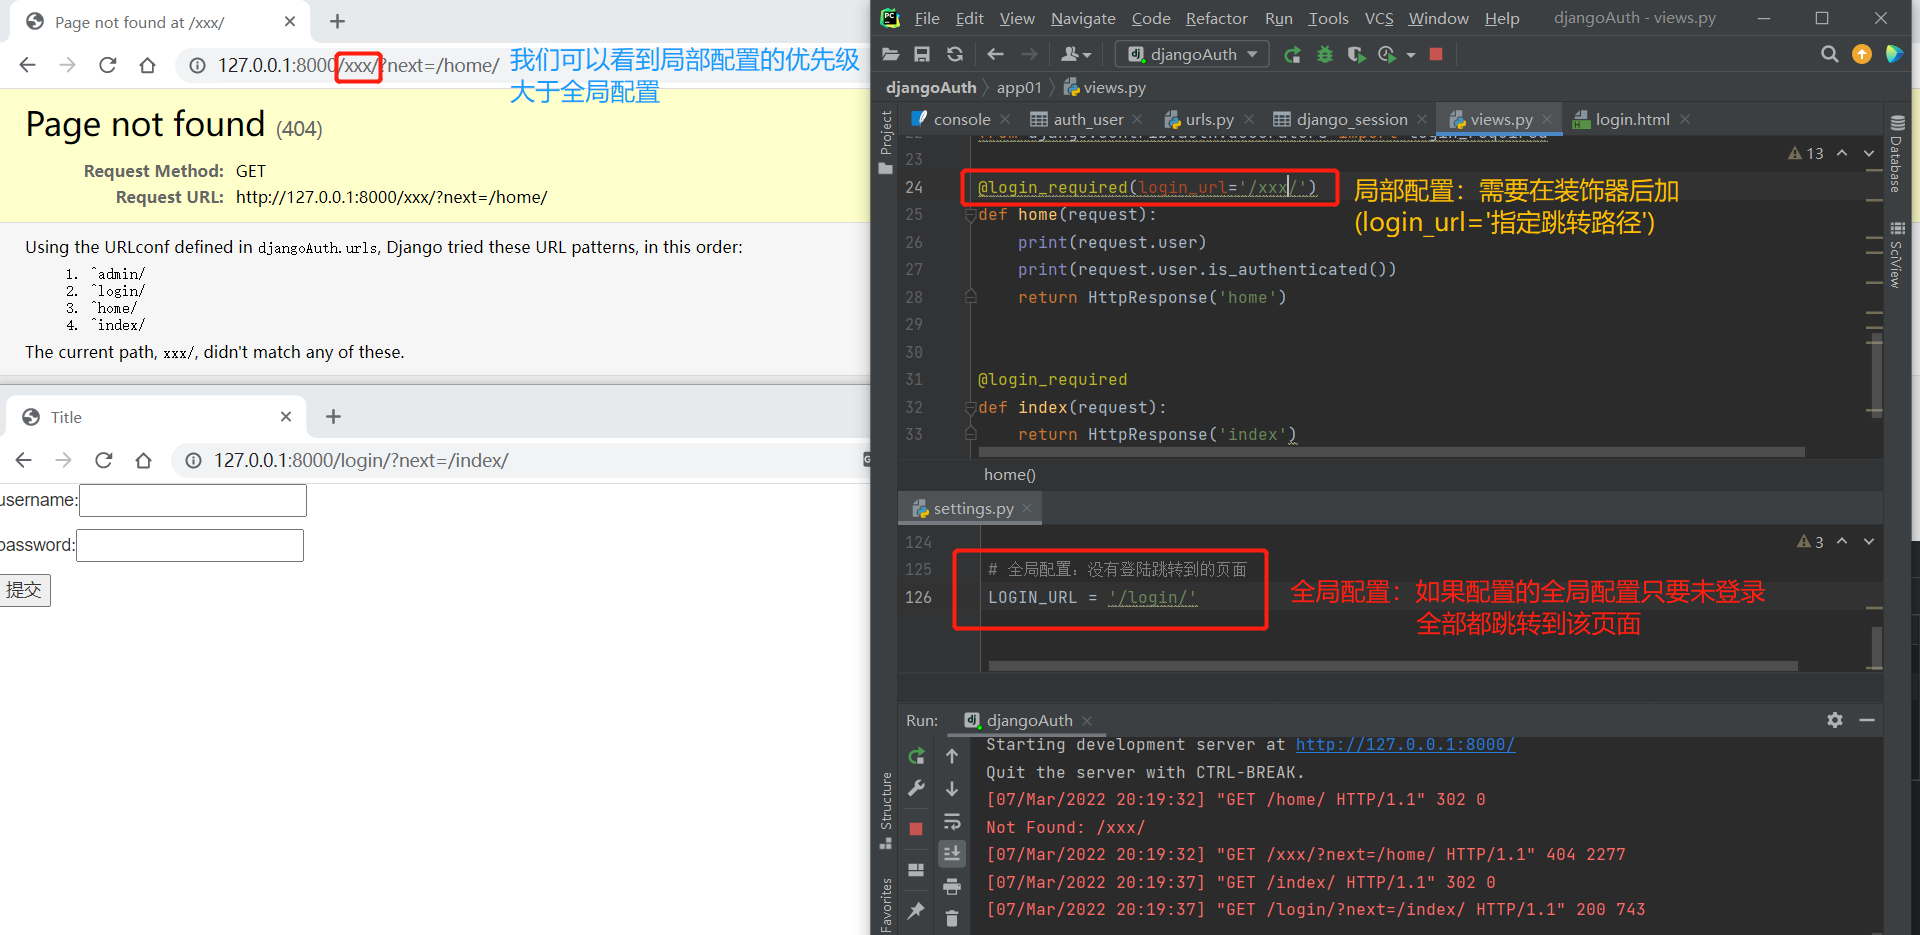Open the auth_user table tab

(x=1088, y=119)
